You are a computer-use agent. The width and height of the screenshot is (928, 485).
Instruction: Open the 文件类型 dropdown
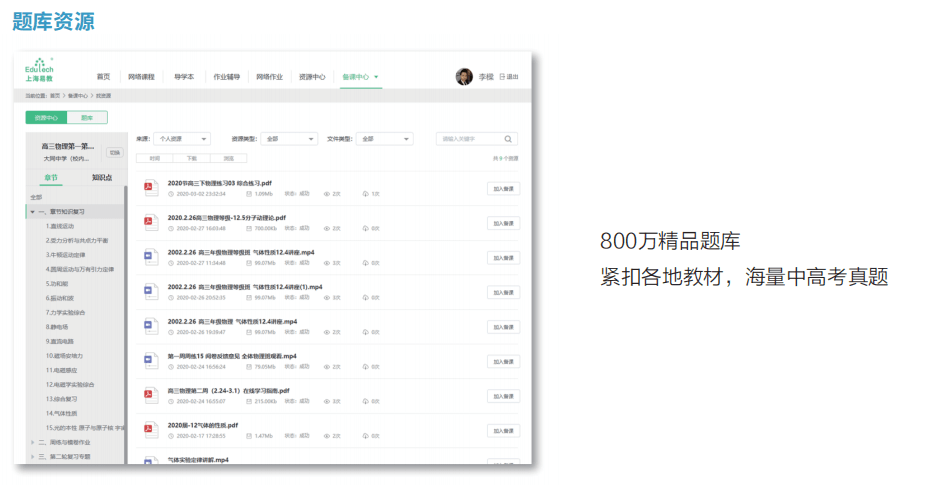[384, 139]
